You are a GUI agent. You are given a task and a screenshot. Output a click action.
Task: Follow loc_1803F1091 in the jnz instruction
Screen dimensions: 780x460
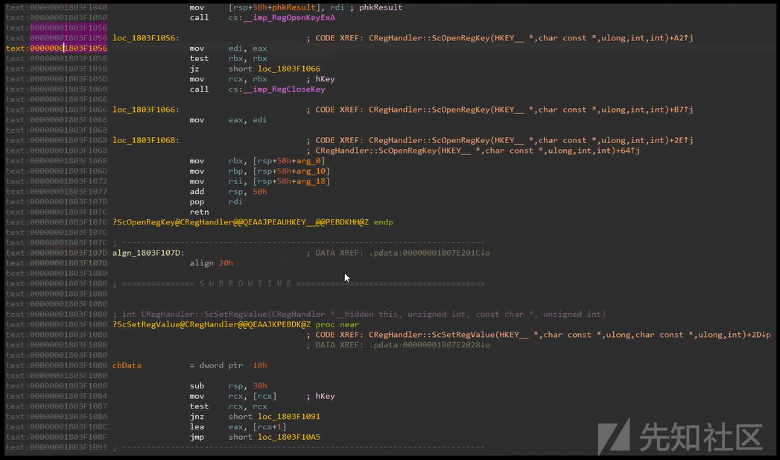pos(289,417)
